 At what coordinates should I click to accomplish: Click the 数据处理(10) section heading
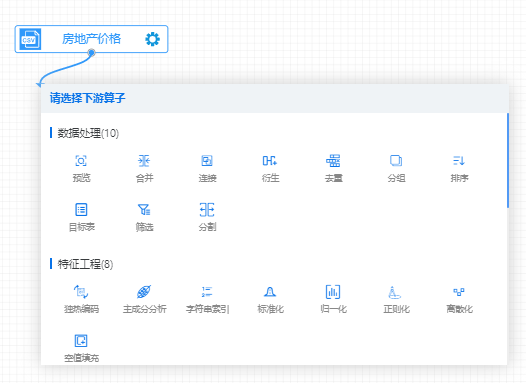(88, 133)
